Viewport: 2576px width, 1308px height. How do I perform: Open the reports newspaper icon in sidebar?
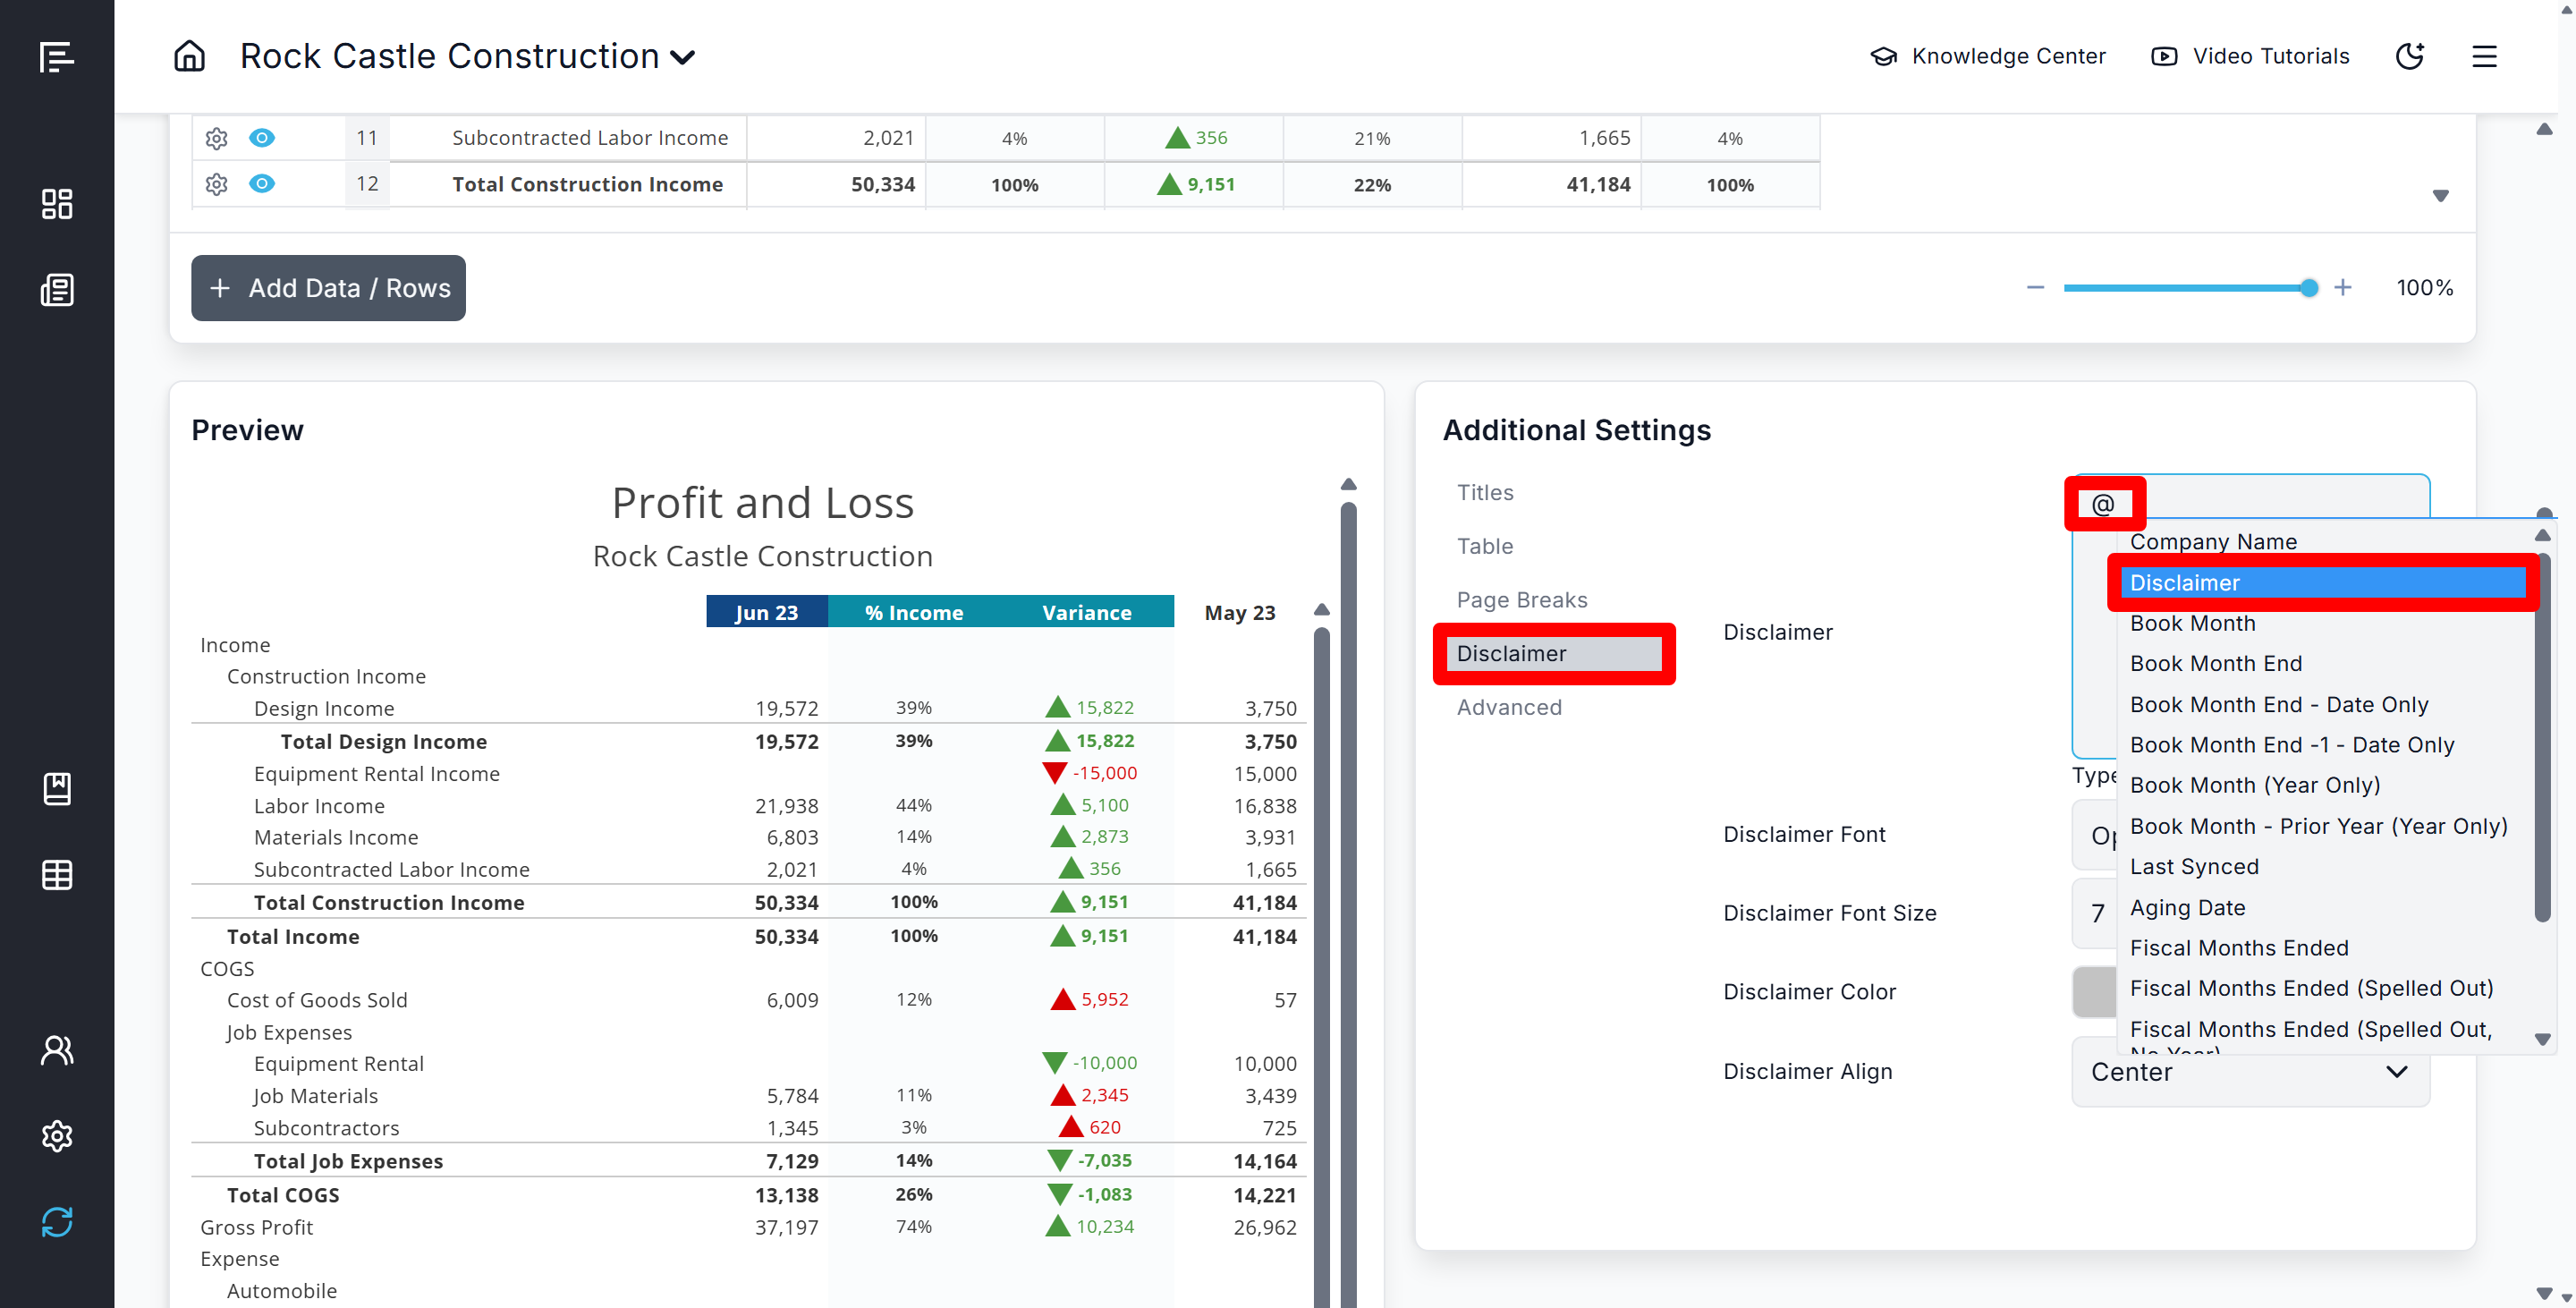(x=57, y=290)
